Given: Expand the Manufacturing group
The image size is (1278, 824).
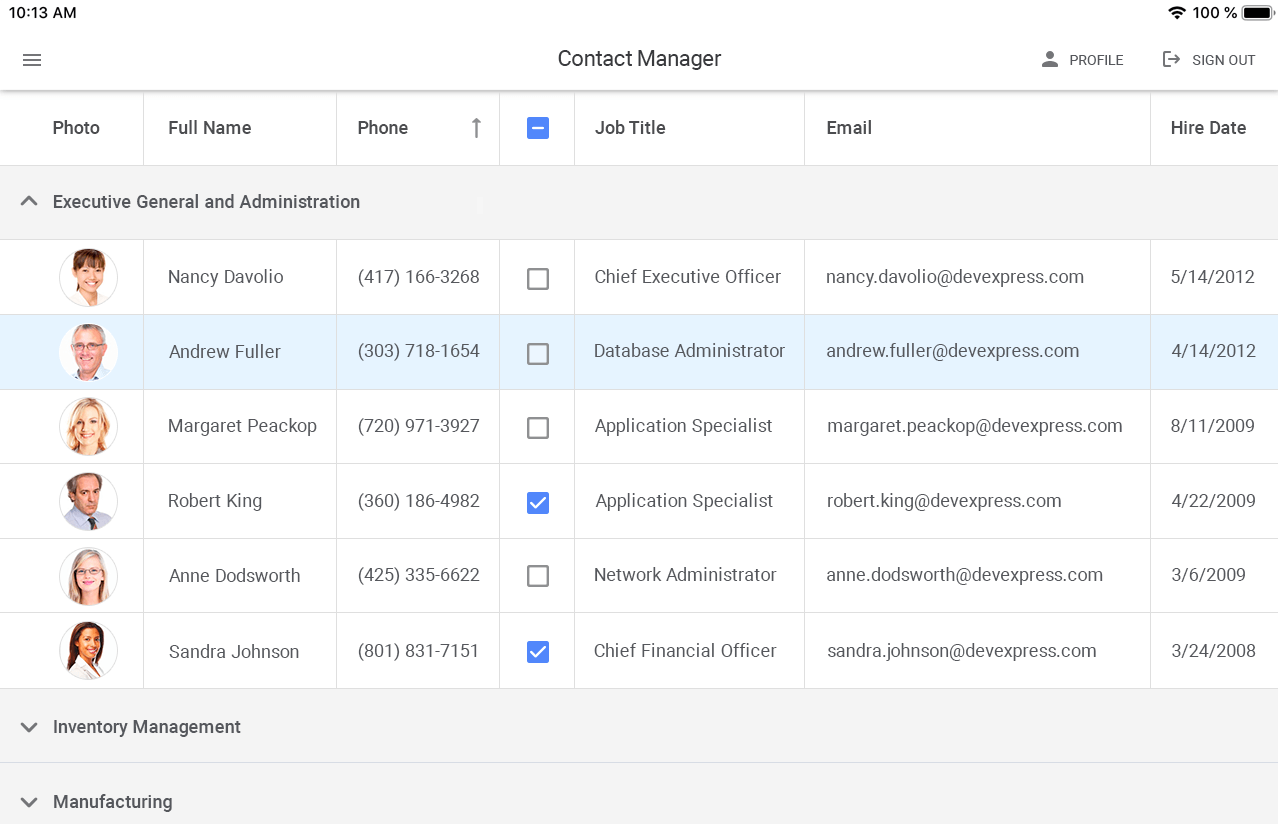Looking at the screenshot, I should [29, 801].
